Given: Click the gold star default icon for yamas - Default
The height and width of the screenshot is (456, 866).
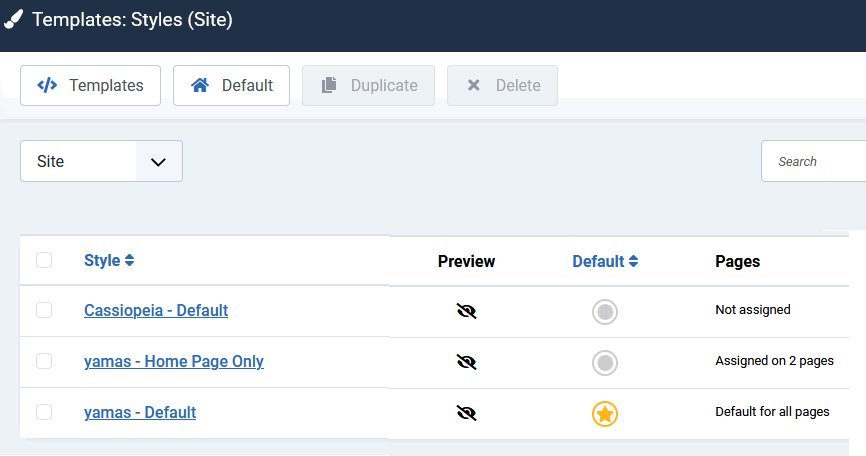Looking at the screenshot, I should pos(605,413).
